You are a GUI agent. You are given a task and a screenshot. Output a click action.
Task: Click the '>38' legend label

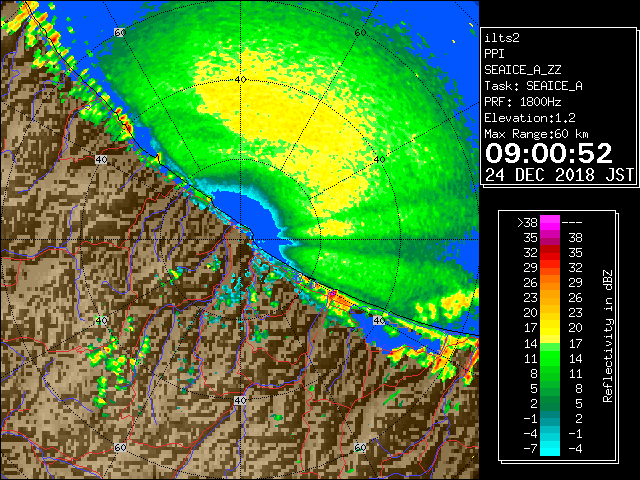point(527,223)
